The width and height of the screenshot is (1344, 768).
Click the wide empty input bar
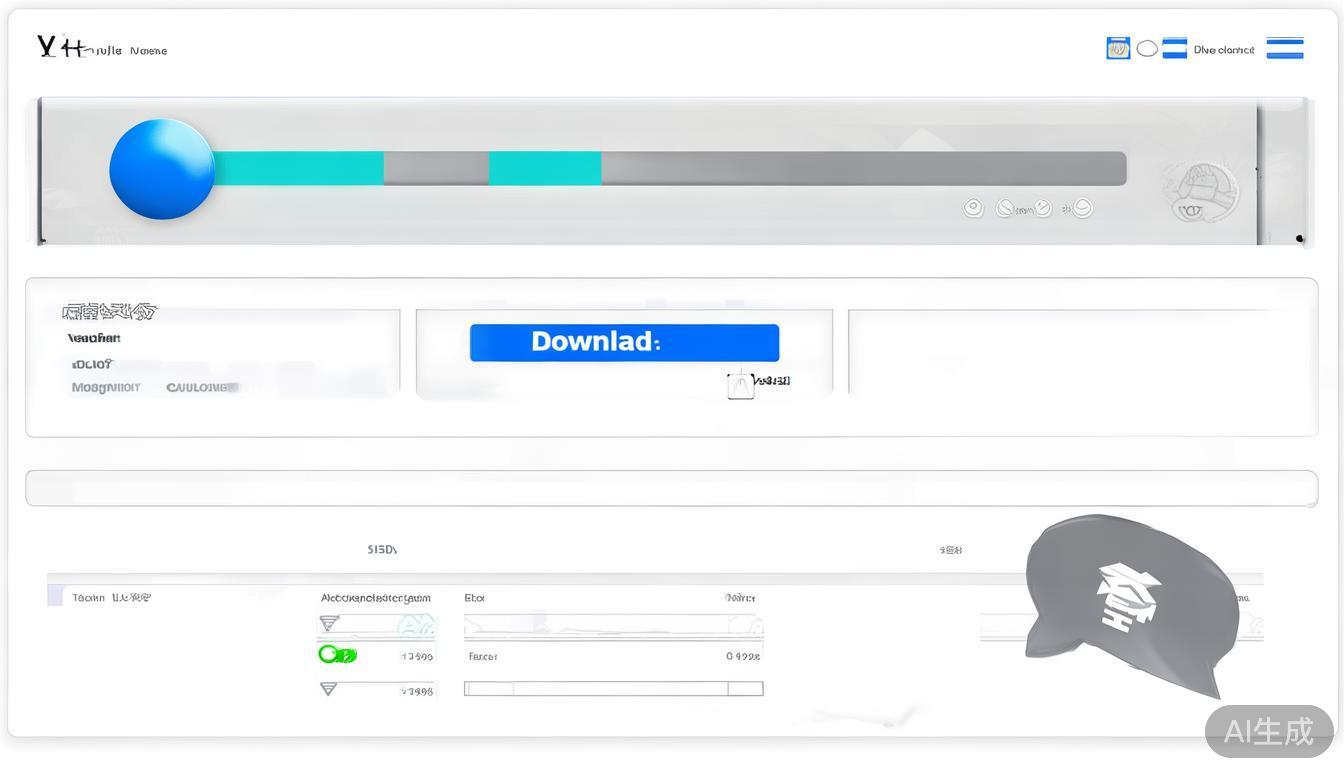click(671, 488)
